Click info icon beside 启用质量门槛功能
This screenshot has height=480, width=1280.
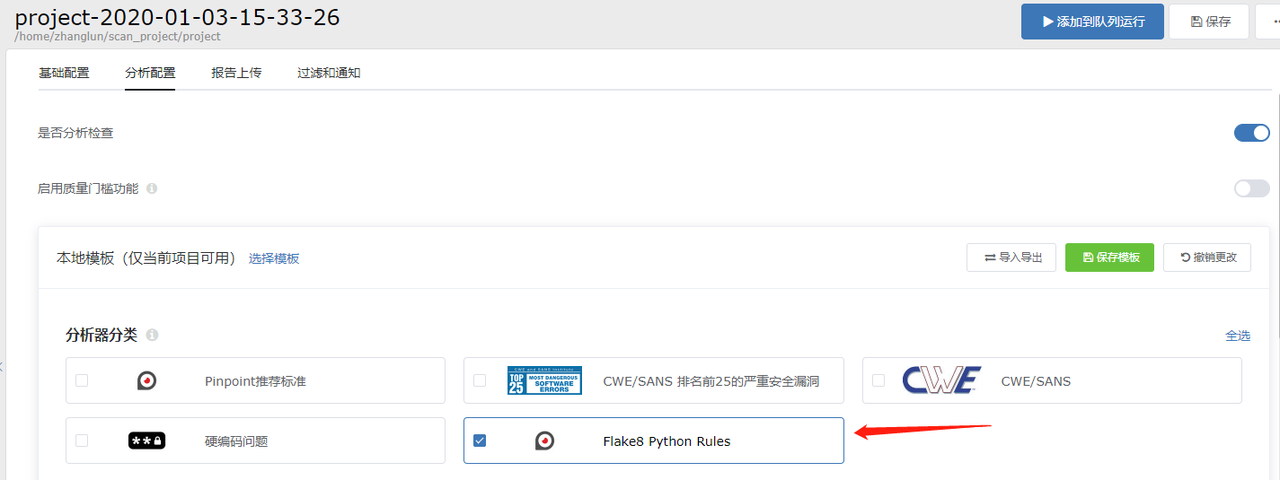pyautogui.click(x=152, y=188)
